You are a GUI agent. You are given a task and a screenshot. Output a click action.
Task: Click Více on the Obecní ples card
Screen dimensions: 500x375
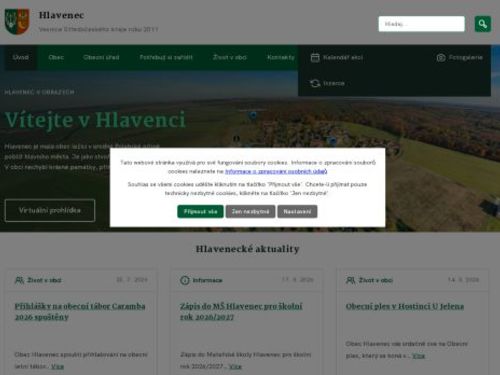point(419,356)
